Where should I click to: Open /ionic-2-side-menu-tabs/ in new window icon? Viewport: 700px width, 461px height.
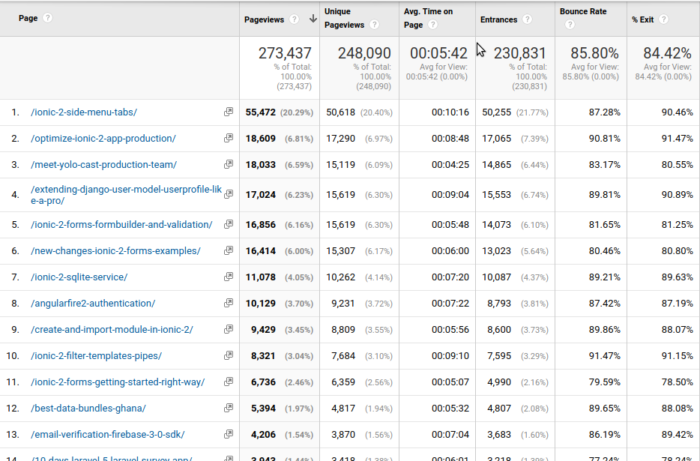pyautogui.click(x=228, y=112)
